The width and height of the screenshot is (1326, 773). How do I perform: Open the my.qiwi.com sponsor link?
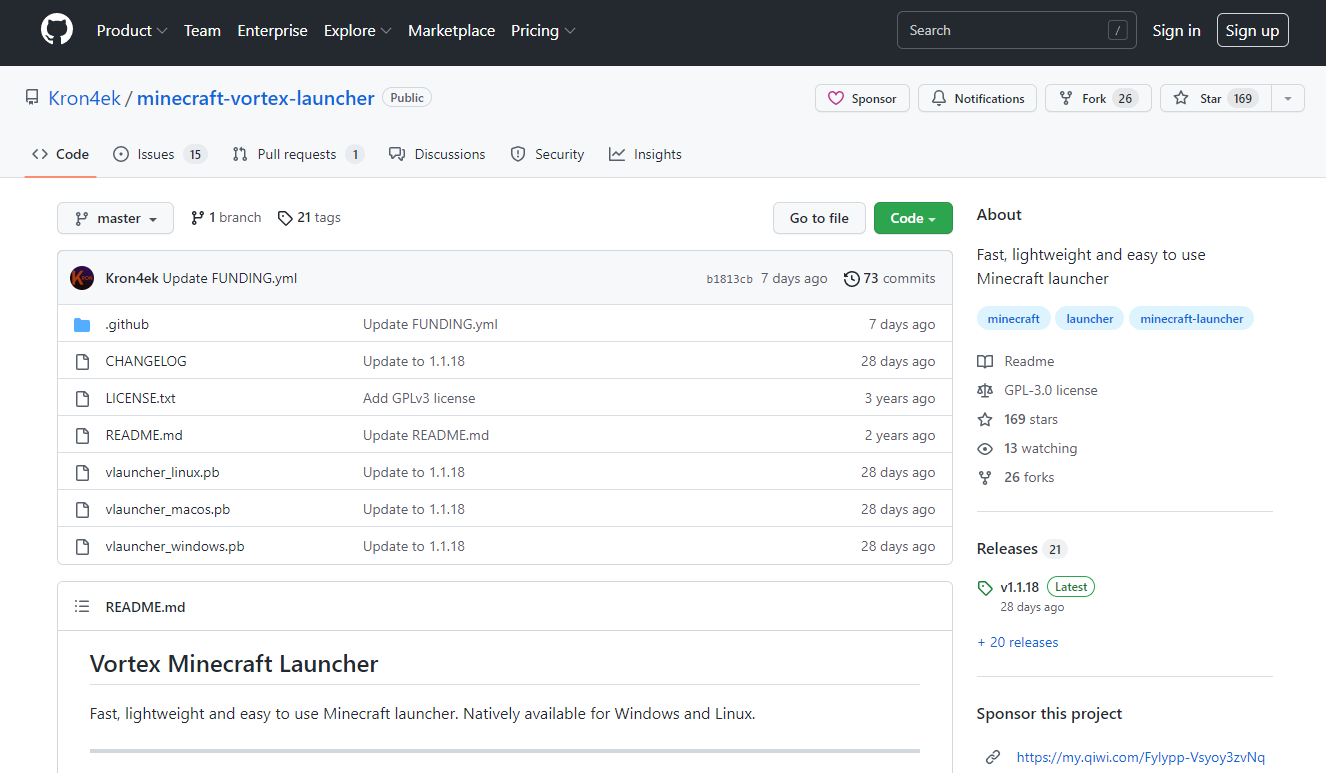tap(1140, 757)
